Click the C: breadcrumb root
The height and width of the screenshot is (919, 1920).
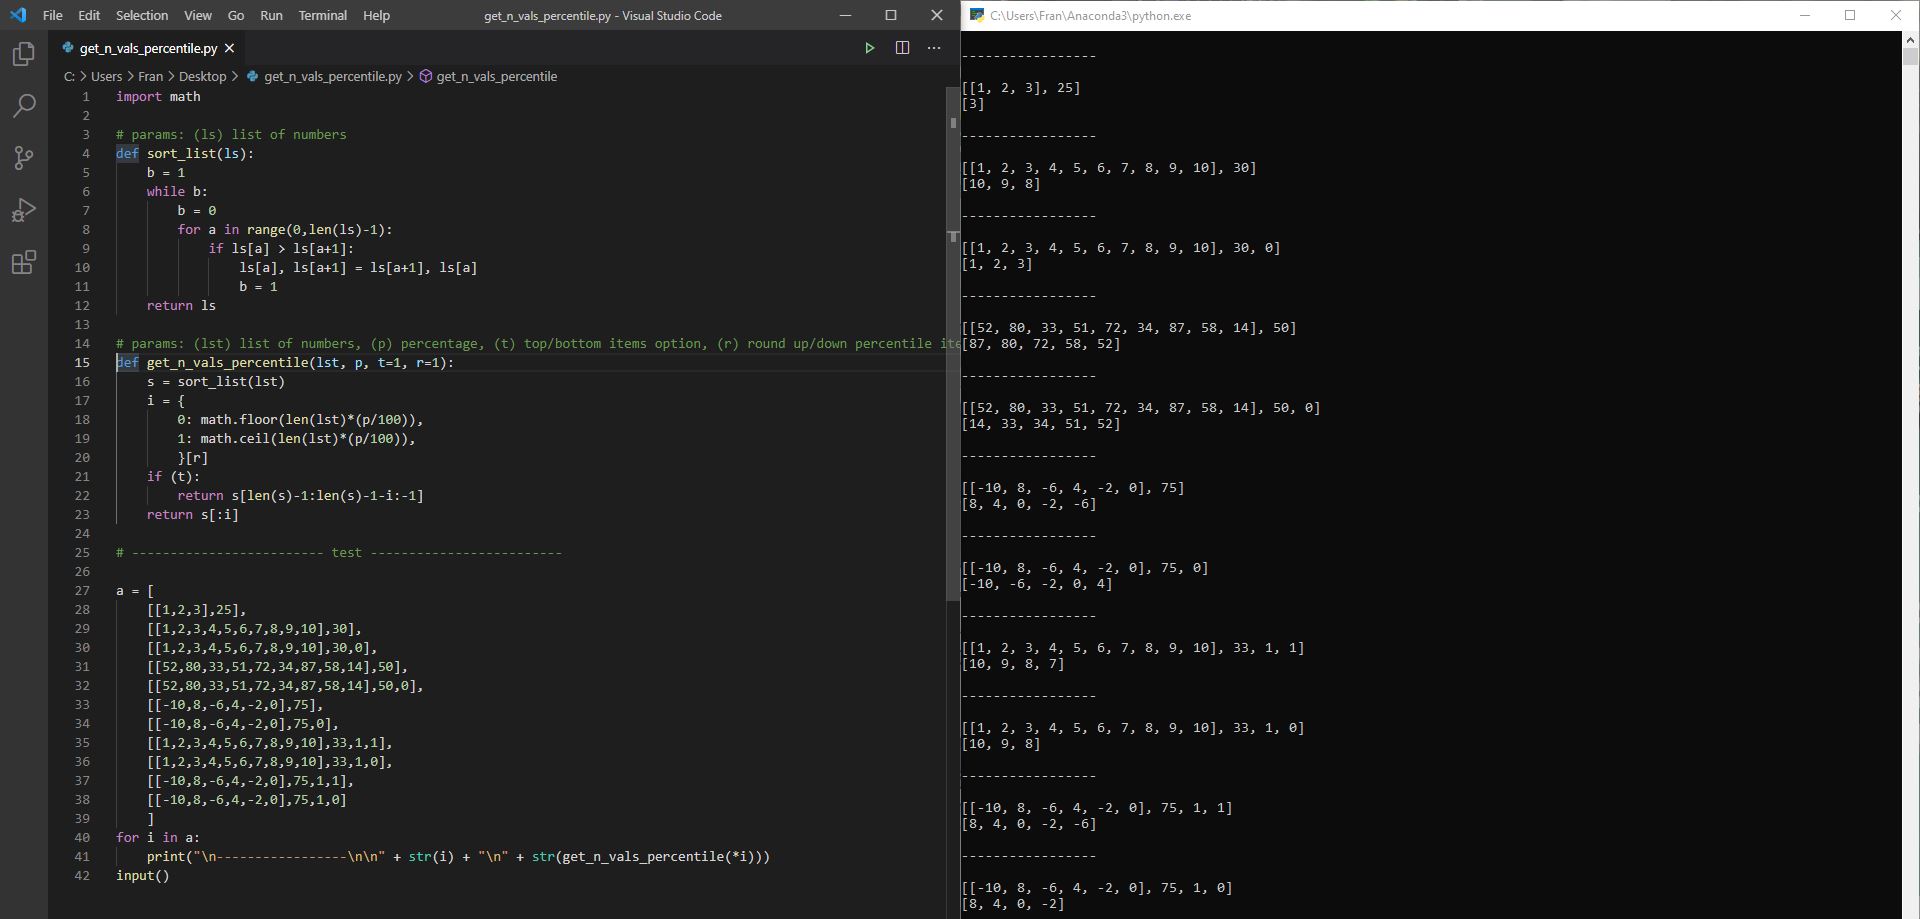pos(69,76)
